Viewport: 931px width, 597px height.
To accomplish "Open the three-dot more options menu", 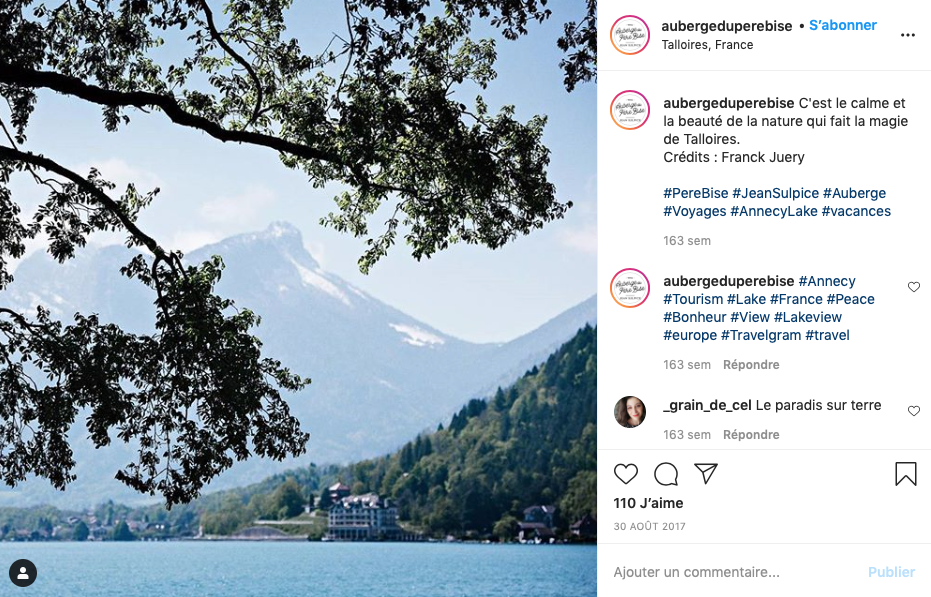I will (907, 35).
